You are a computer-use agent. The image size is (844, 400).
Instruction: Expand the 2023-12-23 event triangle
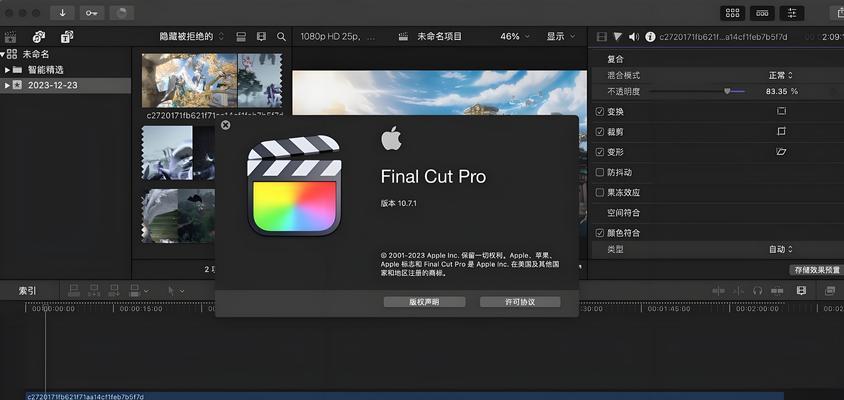7,85
